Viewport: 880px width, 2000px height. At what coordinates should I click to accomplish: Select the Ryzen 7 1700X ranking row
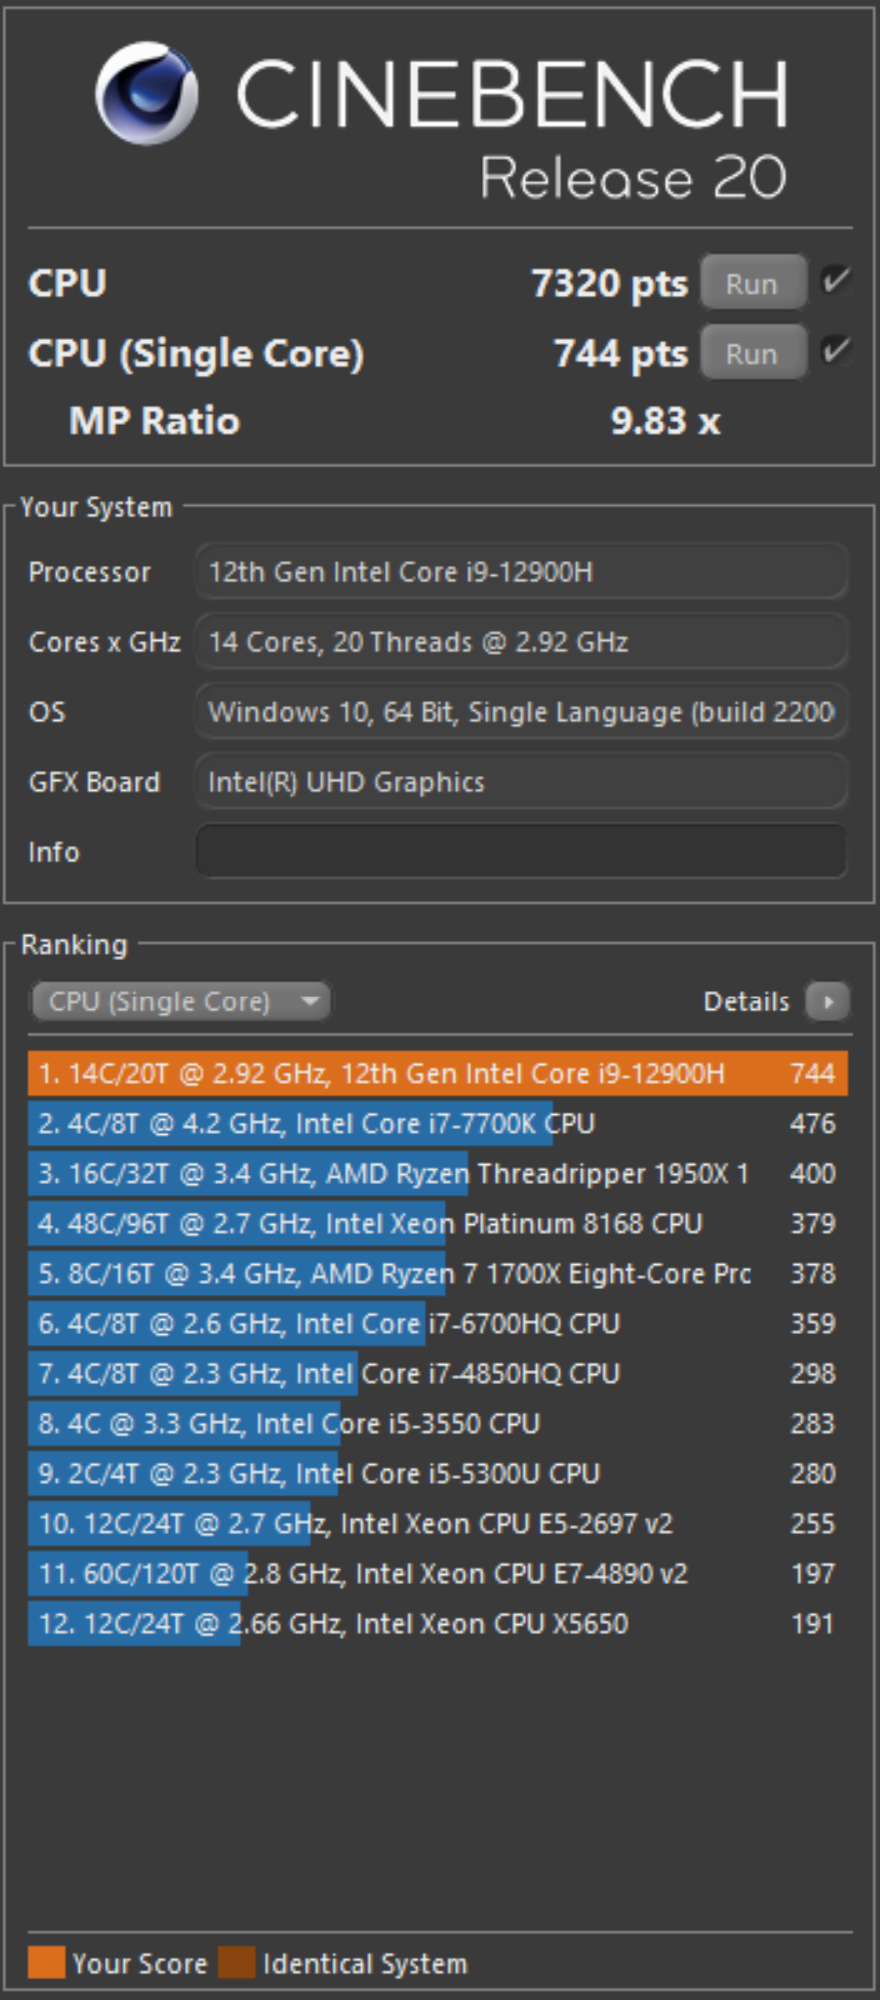coord(438,1274)
